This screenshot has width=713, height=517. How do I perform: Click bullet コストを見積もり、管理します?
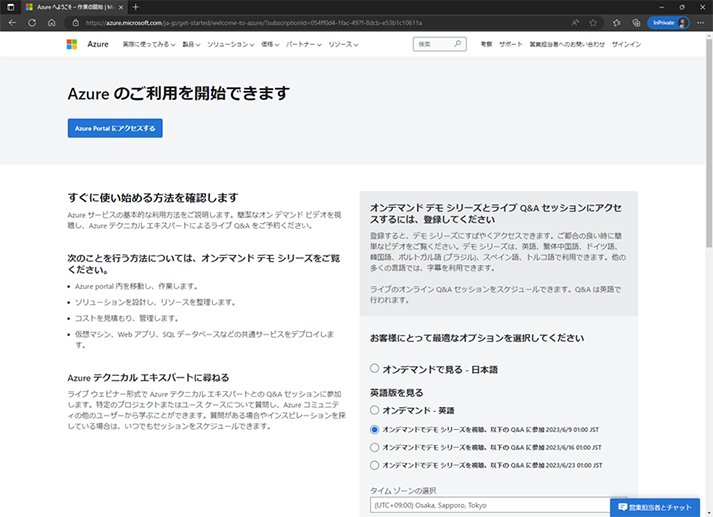(x=127, y=318)
